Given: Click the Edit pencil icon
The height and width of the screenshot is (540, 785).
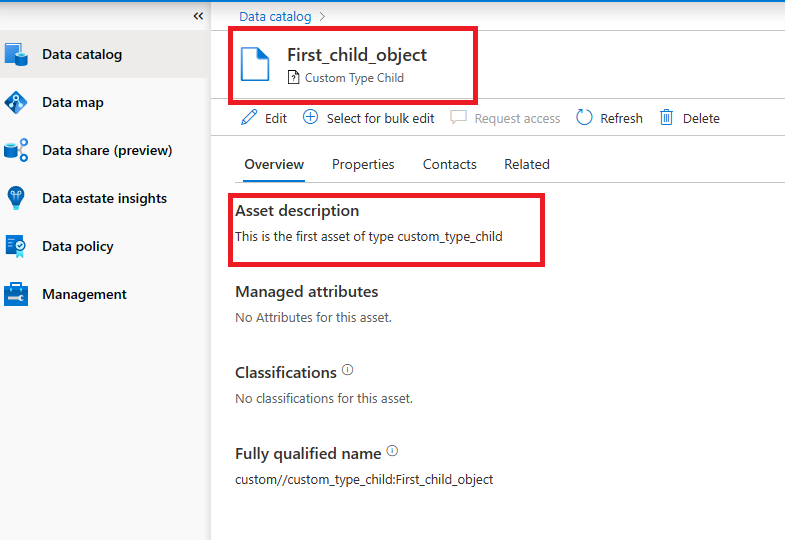Looking at the screenshot, I should coord(249,118).
